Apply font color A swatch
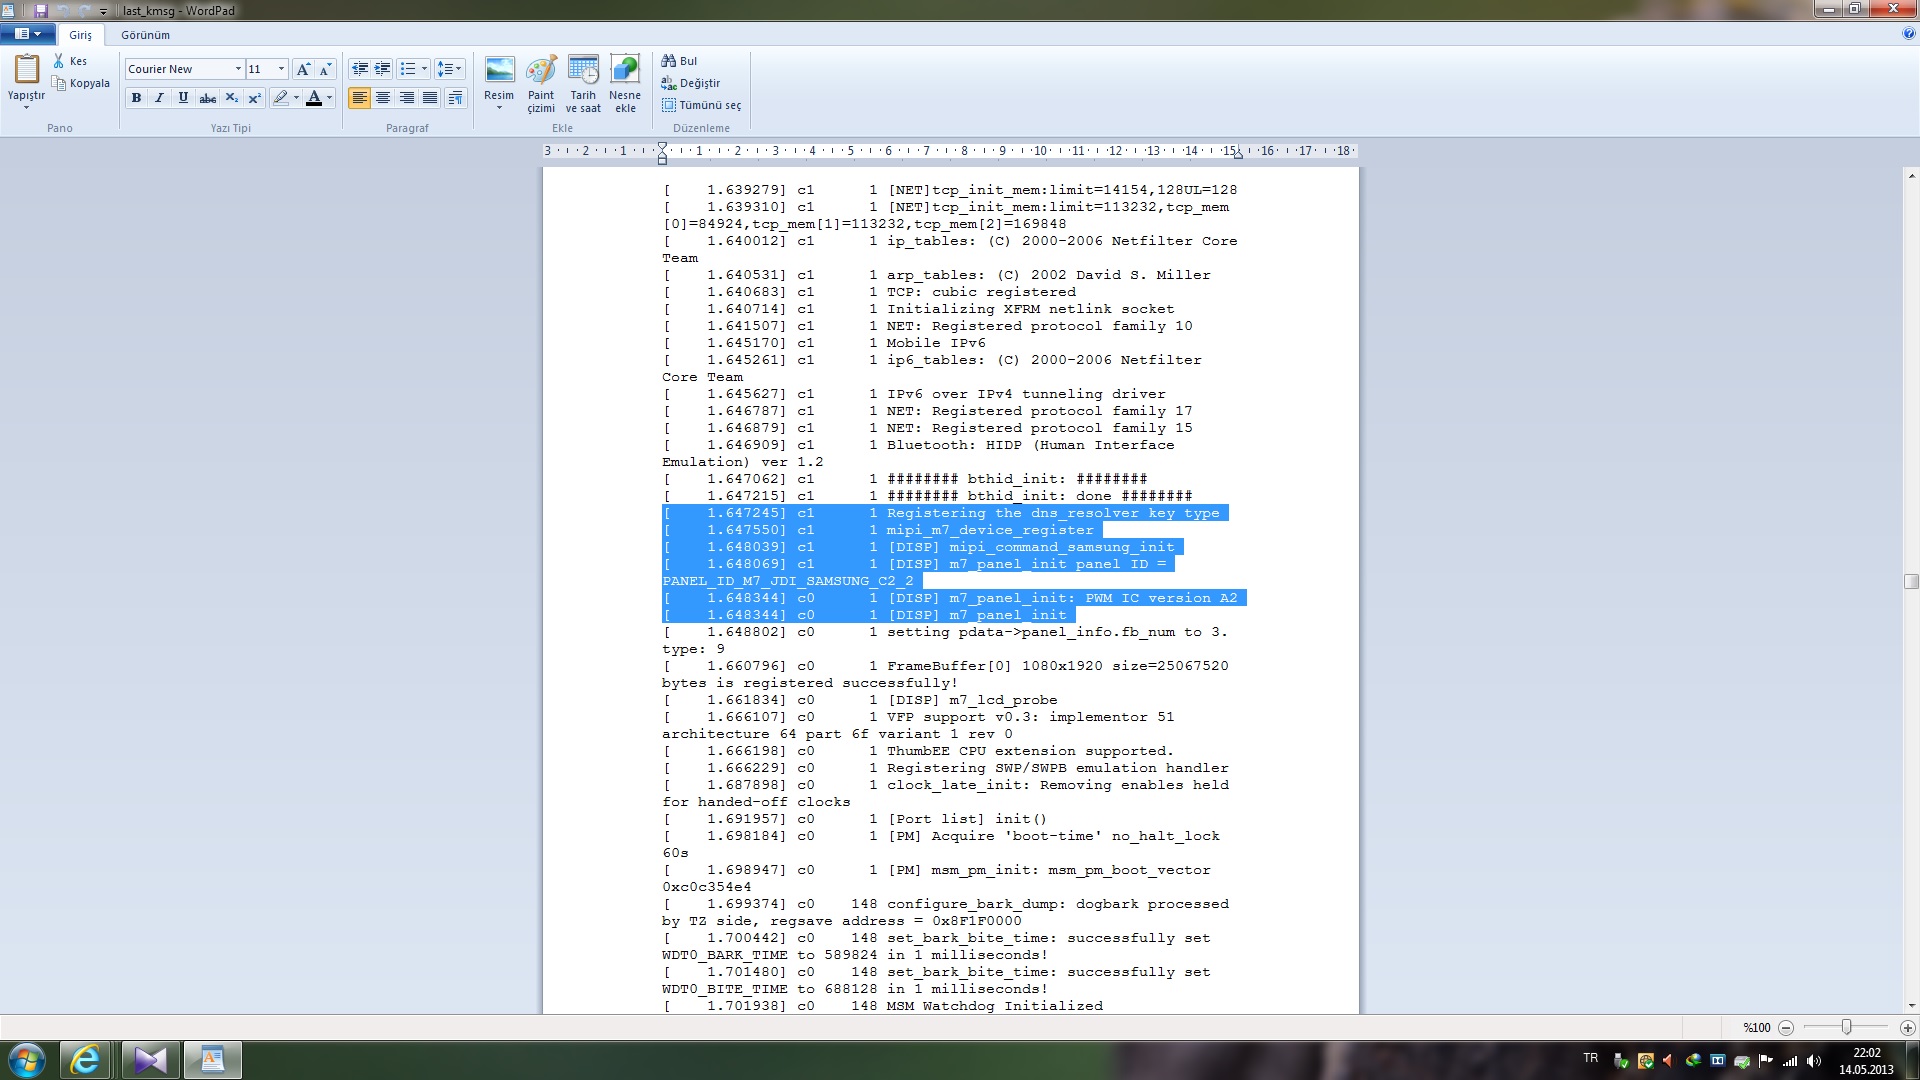Screen dimensions: 1920x1080 tap(314, 98)
